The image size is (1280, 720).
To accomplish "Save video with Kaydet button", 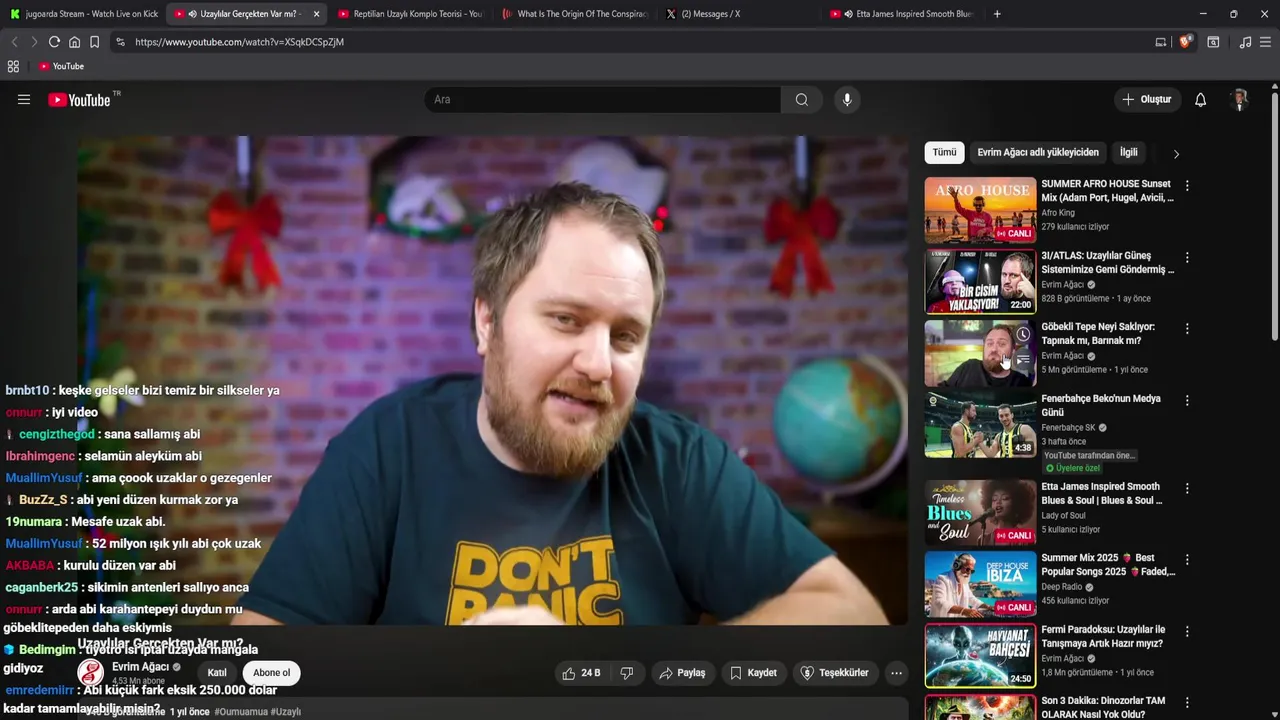I will 753,673.
